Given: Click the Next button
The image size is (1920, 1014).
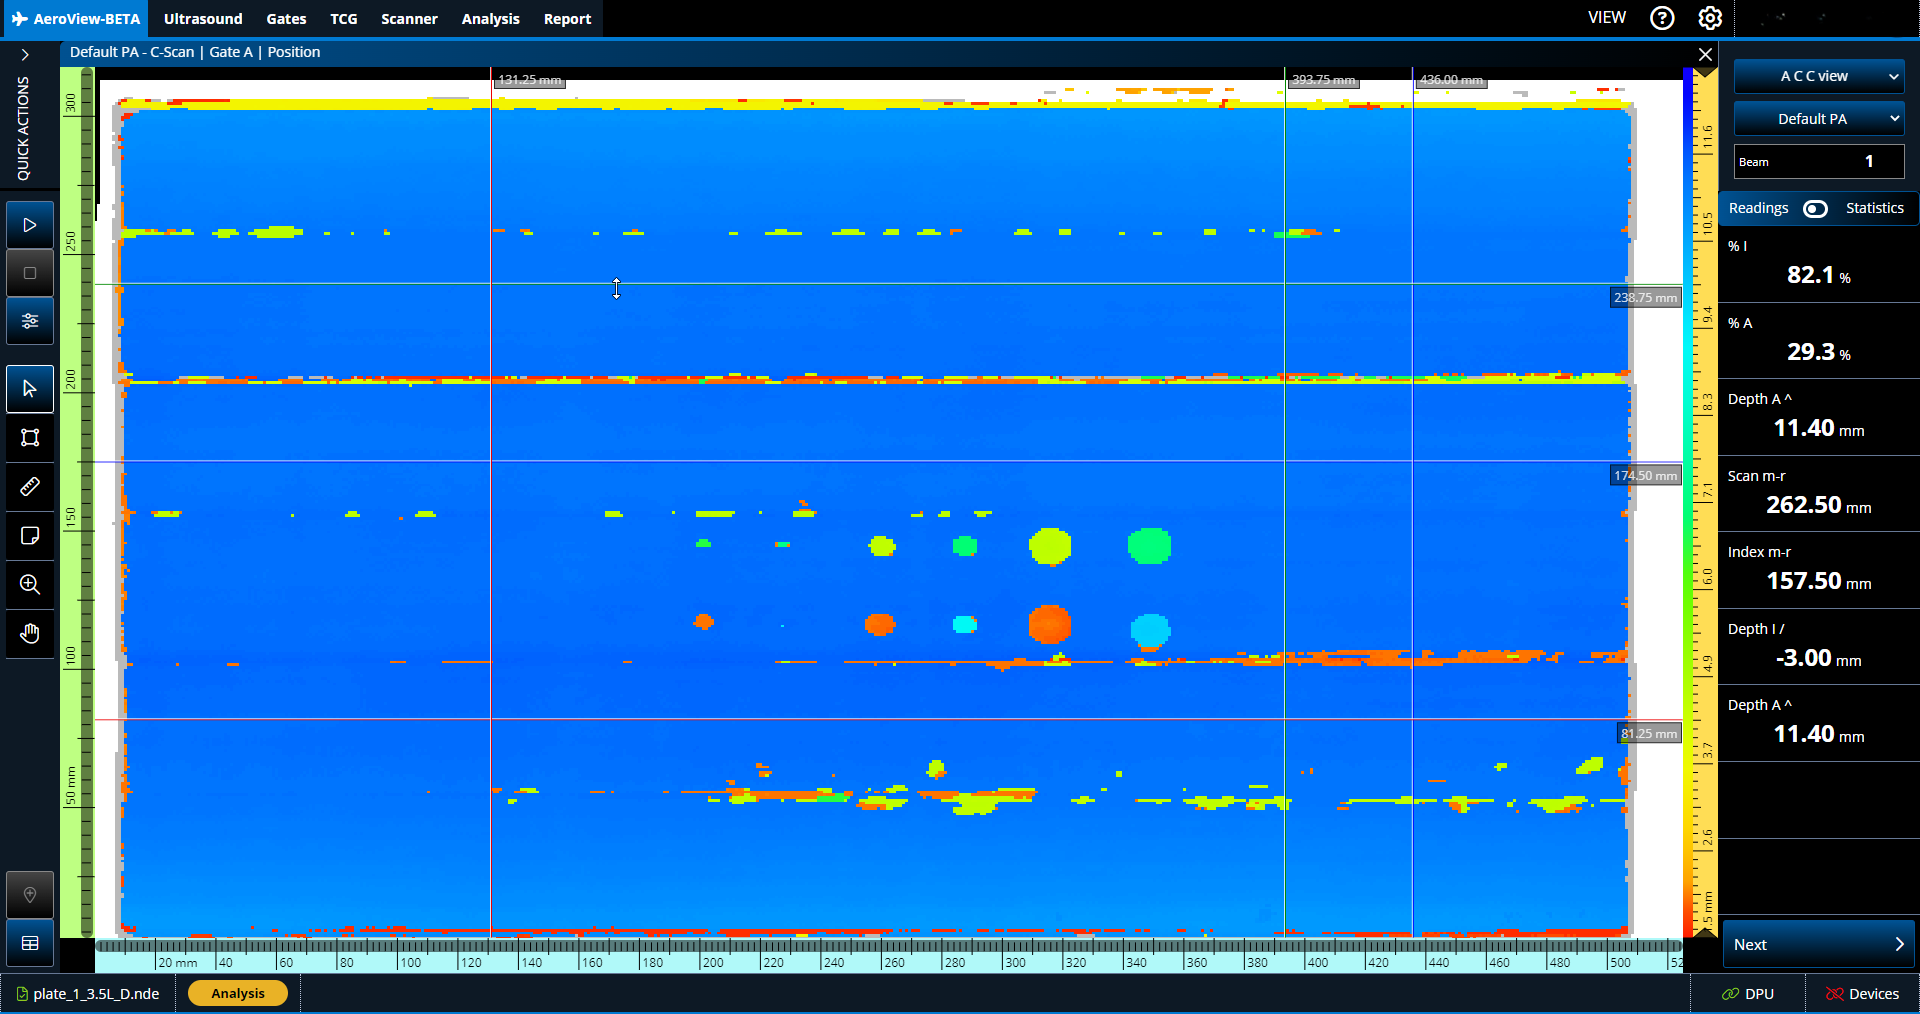Looking at the screenshot, I should click(1818, 945).
